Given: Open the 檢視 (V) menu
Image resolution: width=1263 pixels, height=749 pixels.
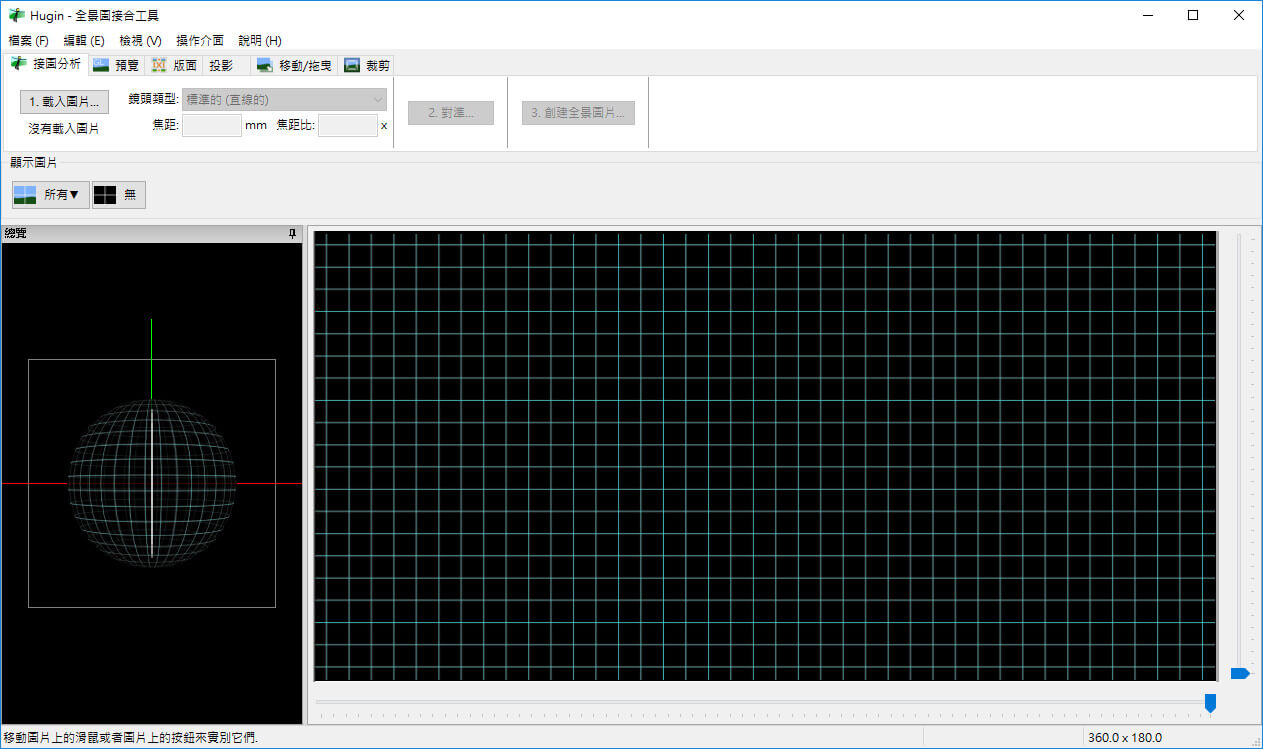Looking at the screenshot, I should click(140, 41).
